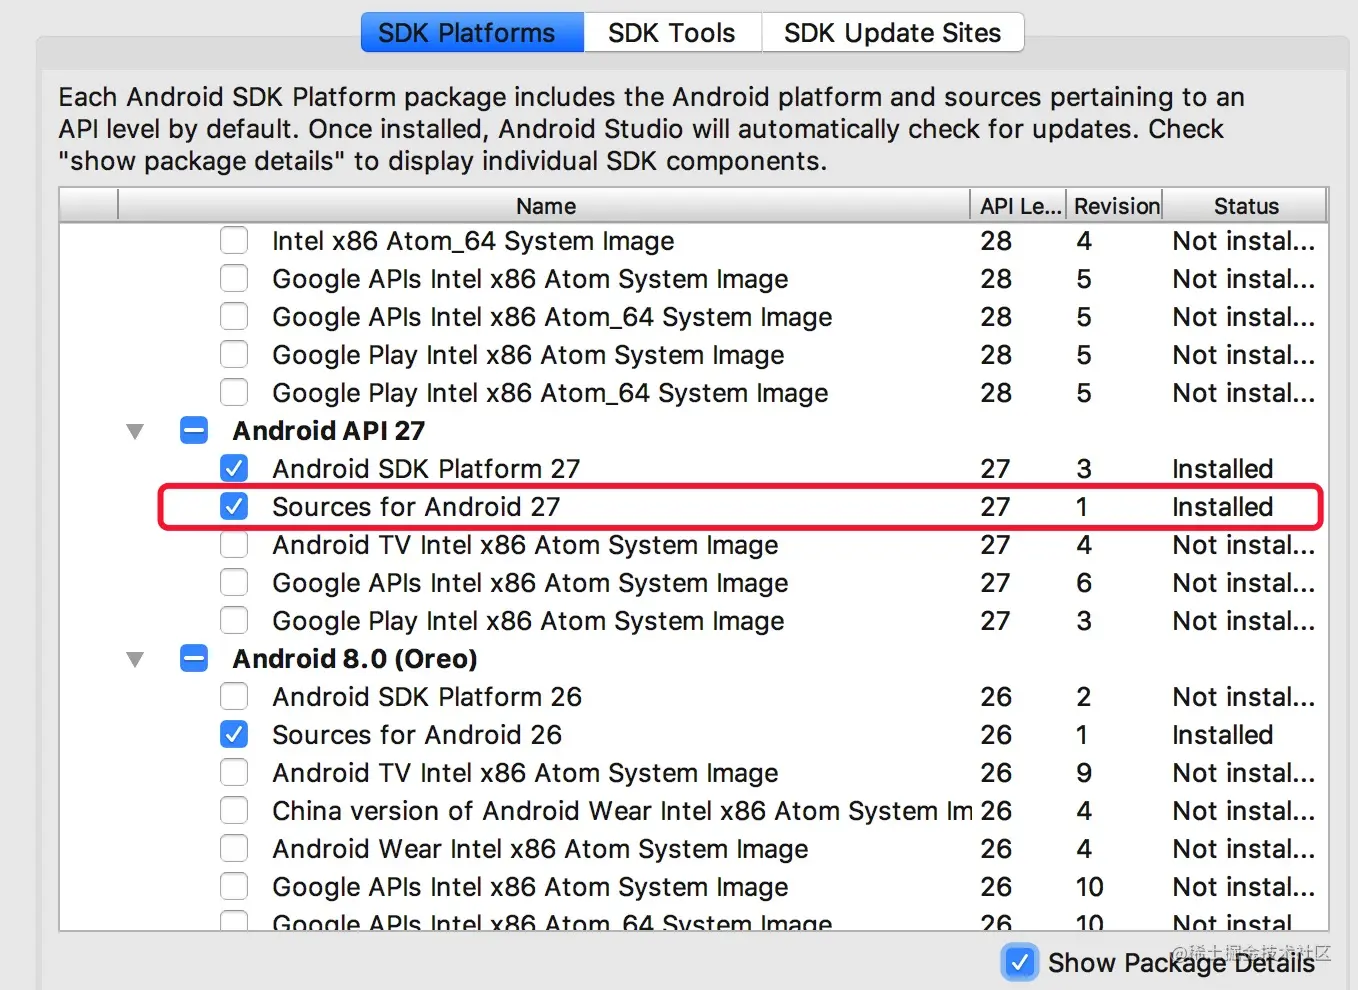Check Intel x86 Atom_64 System Image, revision 4
This screenshot has width=1358, height=990.
234,241
